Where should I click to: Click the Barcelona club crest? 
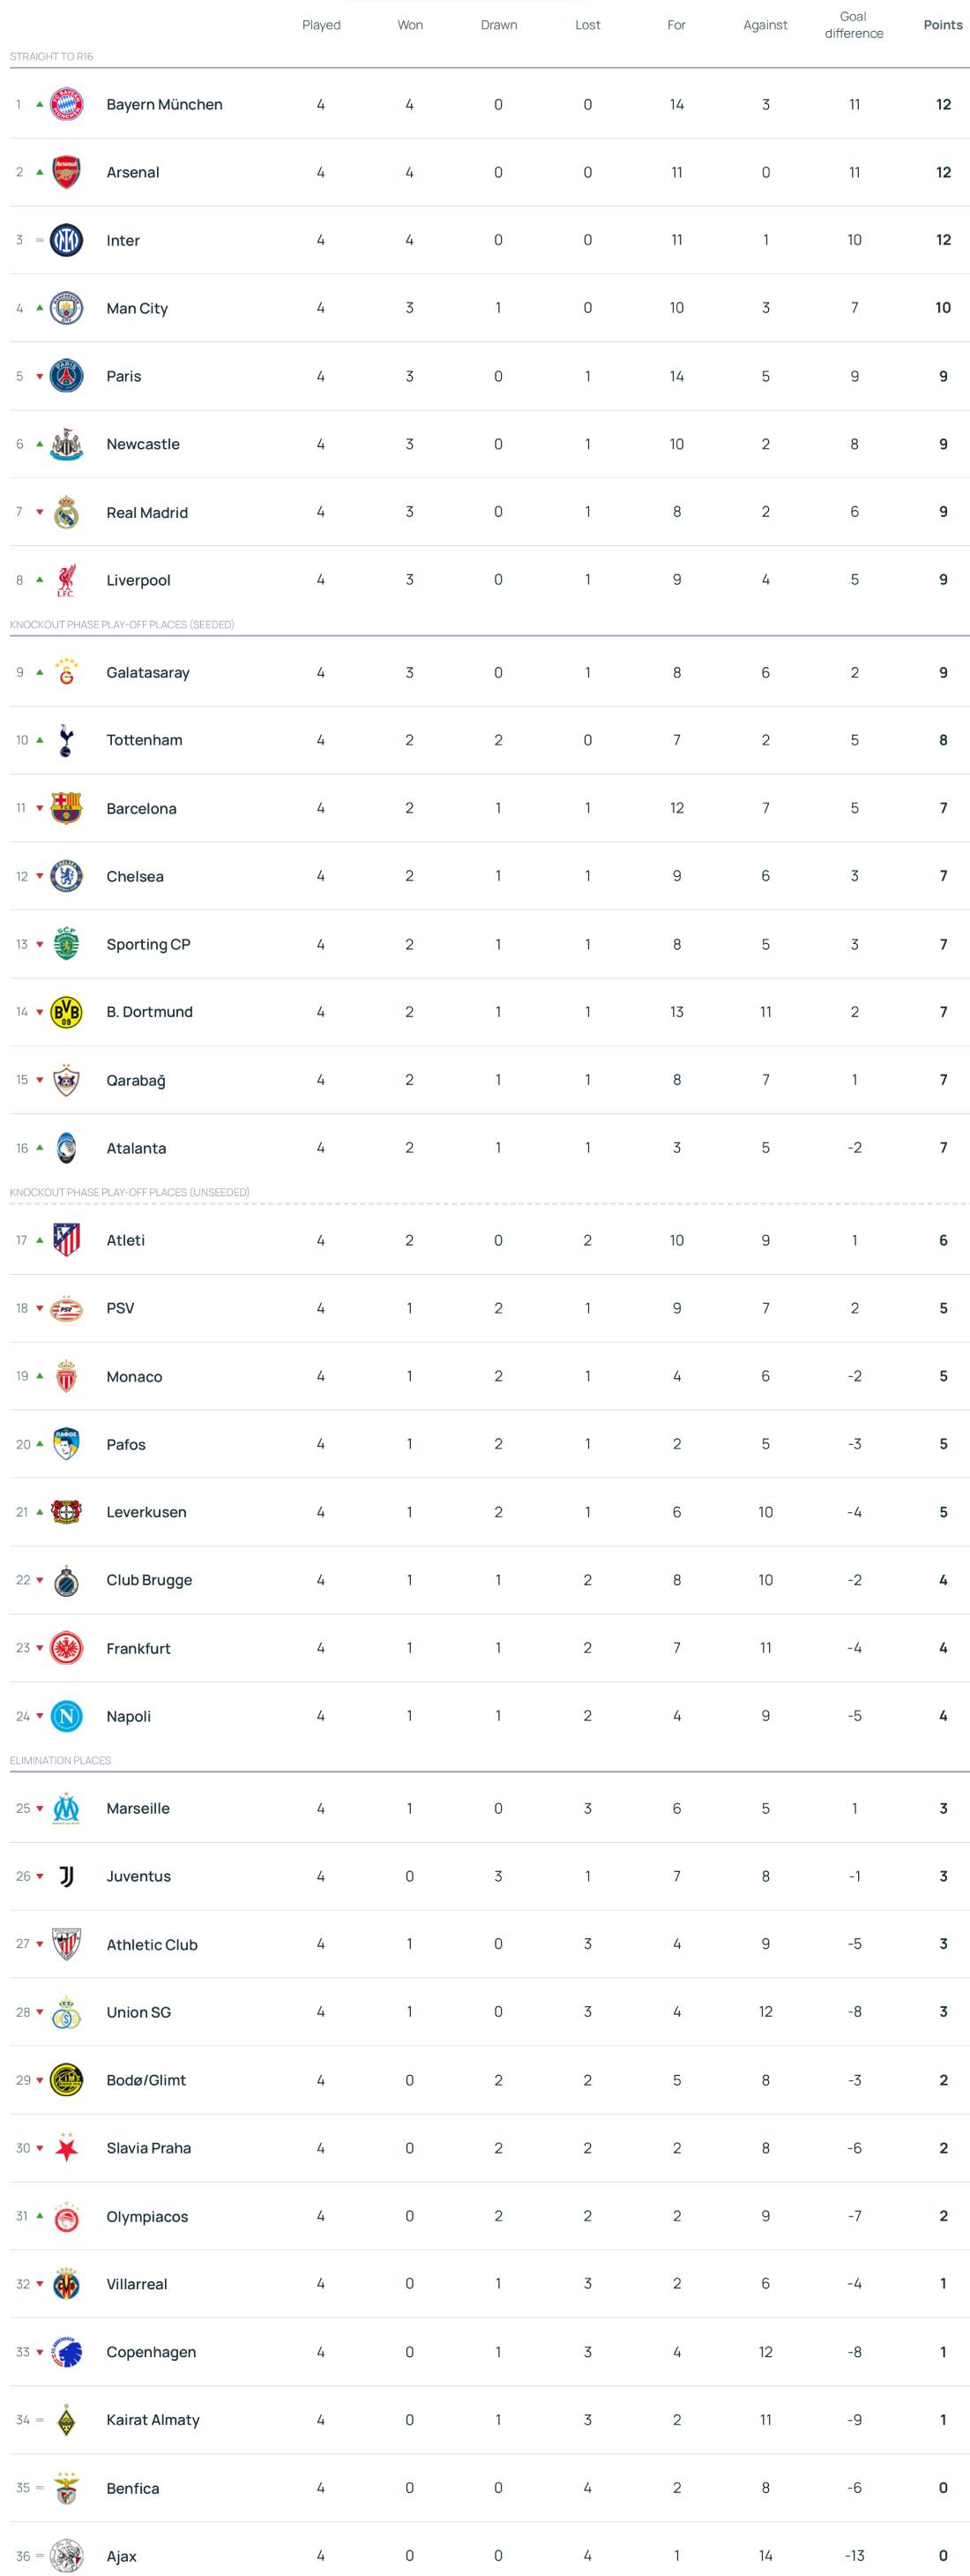(x=66, y=808)
